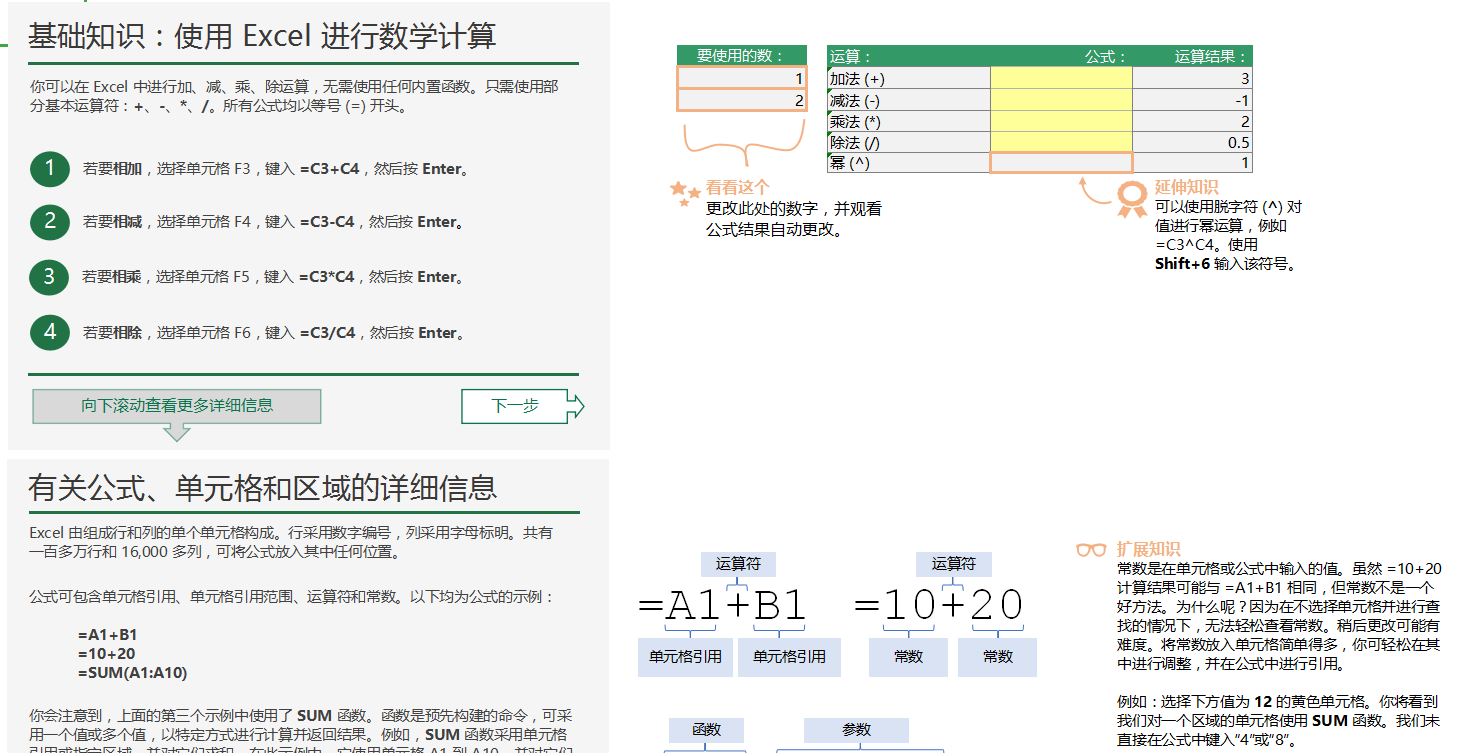
Task: Click the 下一步 arrow button
Action: 522,406
